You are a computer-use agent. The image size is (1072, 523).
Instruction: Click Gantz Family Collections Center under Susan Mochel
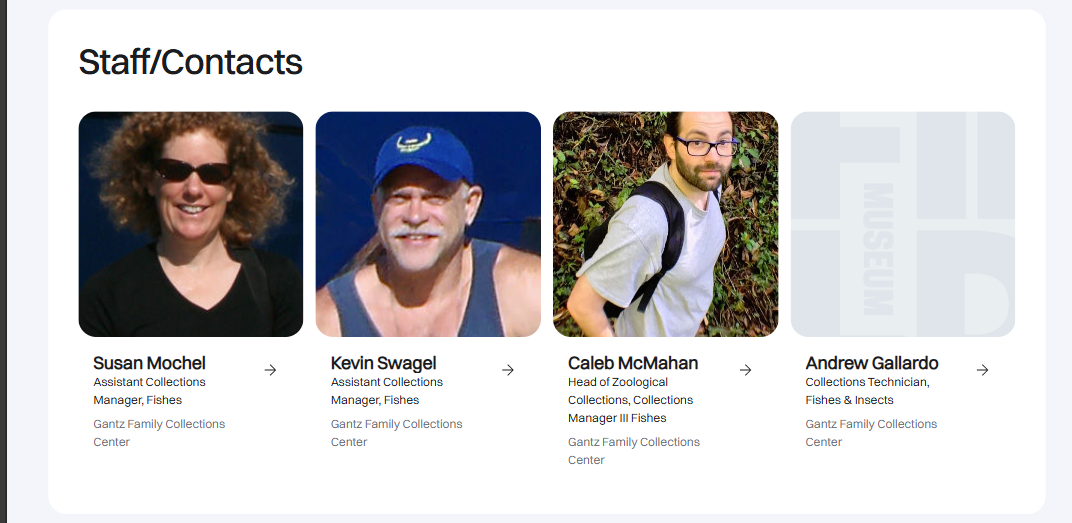(159, 433)
